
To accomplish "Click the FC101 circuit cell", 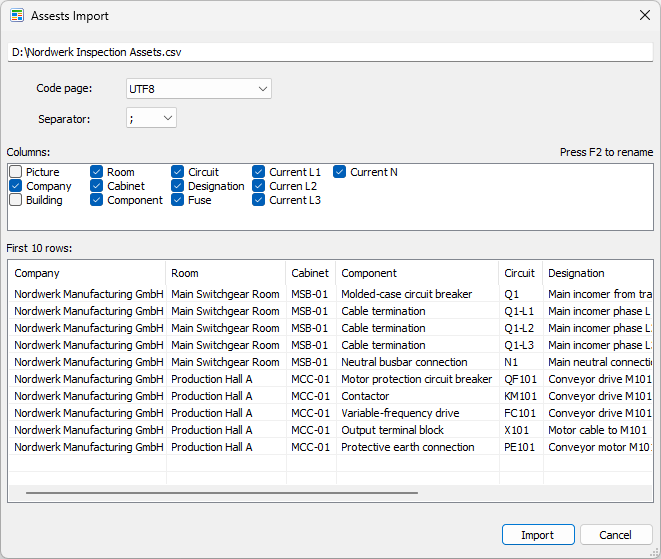I will [521, 413].
